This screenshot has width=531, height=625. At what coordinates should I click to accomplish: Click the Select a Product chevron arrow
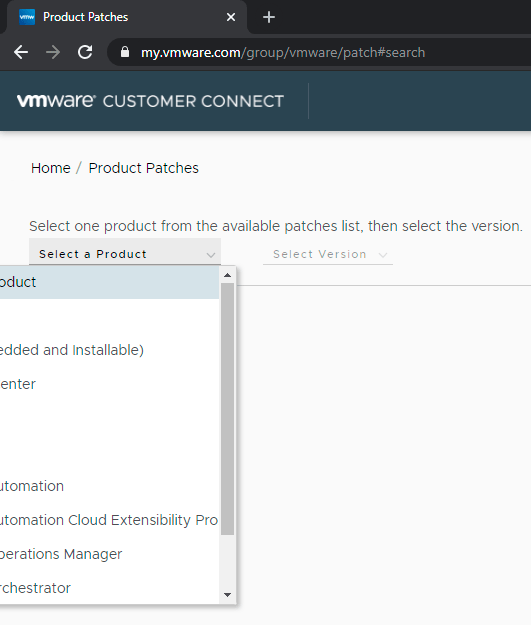(211, 255)
